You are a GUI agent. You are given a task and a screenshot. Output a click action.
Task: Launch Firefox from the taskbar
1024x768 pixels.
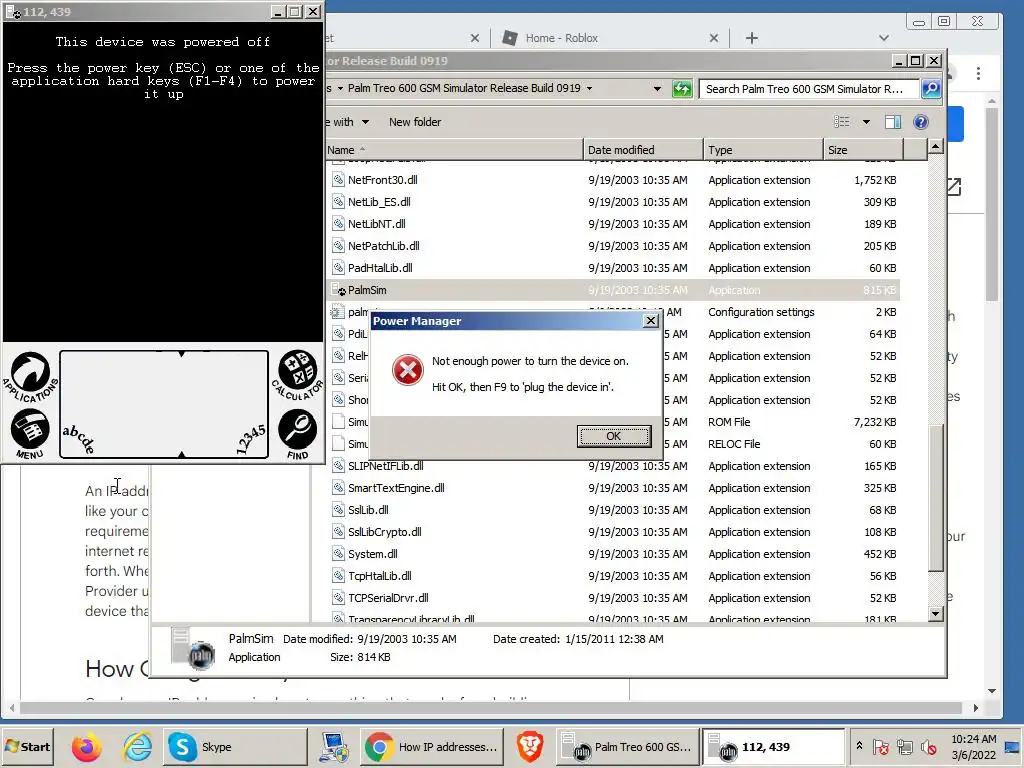click(x=86, y=746)
